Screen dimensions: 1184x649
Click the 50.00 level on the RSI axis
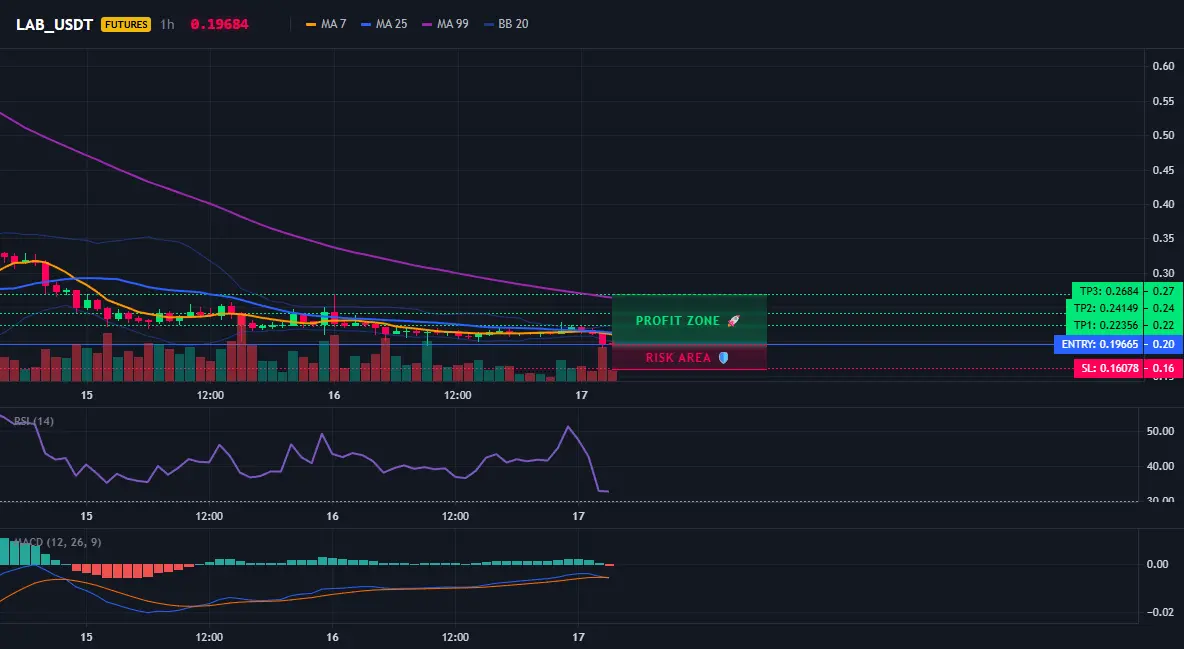pyautogui.click(x=1160, y=431)
